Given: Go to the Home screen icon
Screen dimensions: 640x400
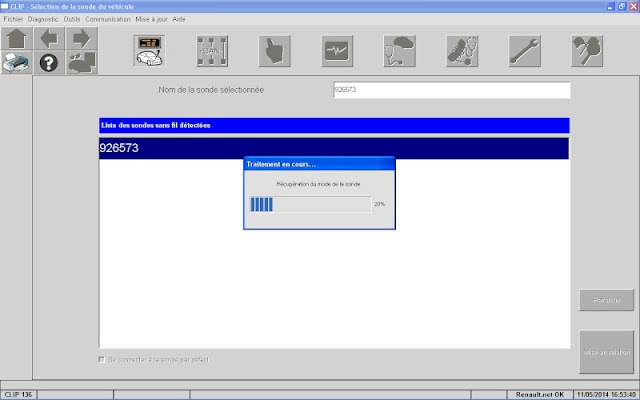Looking at the screenshot, I should pyautogui.click(x=17, y=39).
